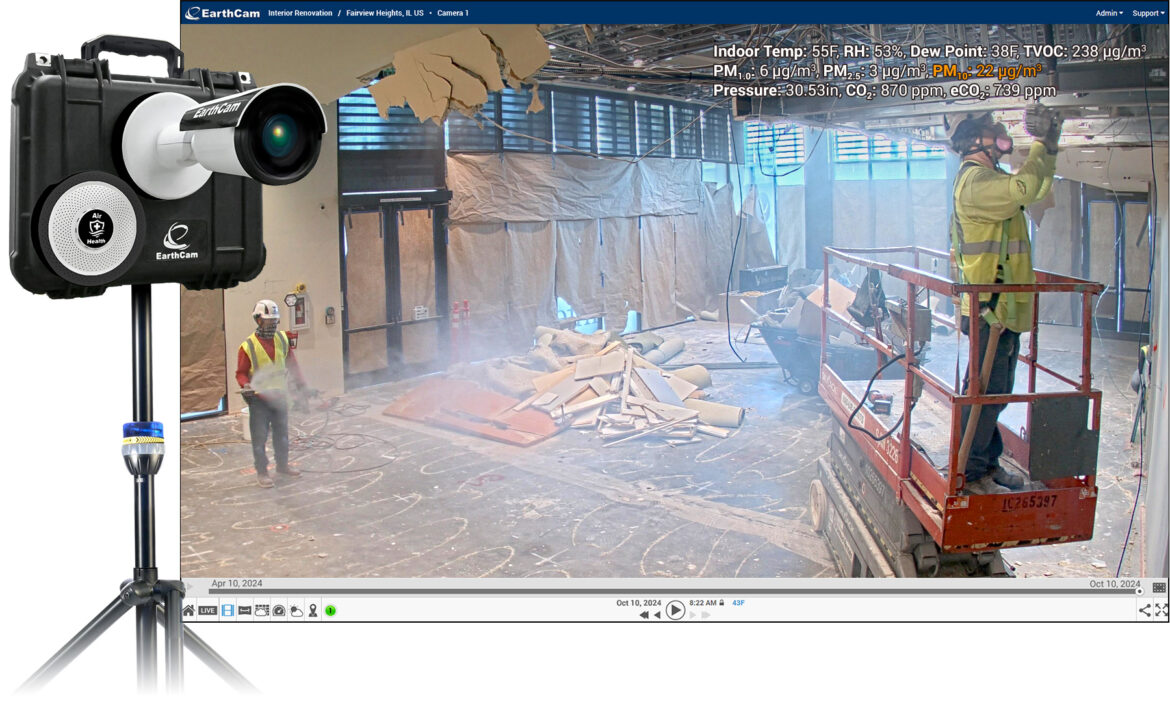
Task: Switch to the LIVE camera view
Action: pos(207,610)
